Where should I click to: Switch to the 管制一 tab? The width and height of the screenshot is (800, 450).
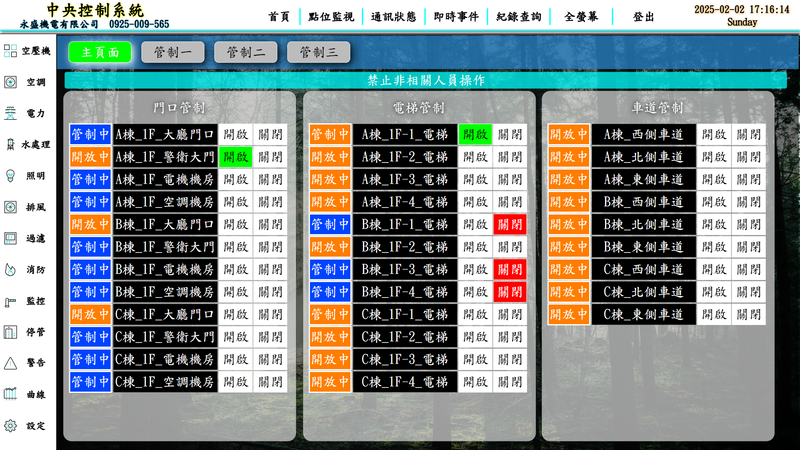173,52
